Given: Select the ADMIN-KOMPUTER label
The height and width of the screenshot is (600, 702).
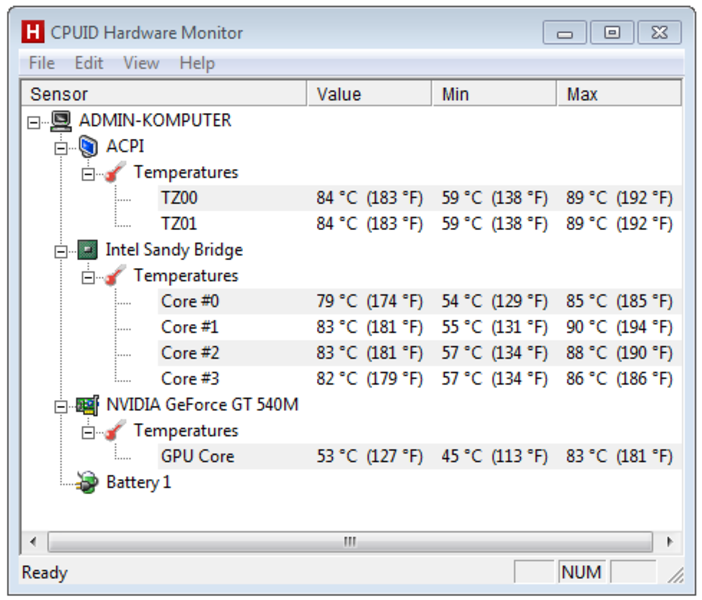Looking at the screenshot, I should pyautogui.click(x=155, y=120).
